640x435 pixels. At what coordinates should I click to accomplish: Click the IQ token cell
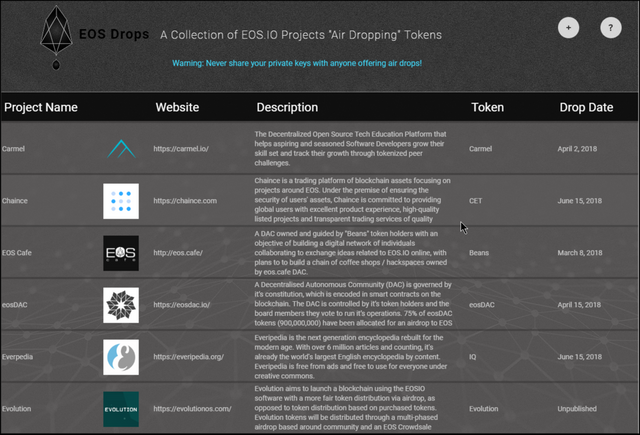pyautogui.click(x=473, y=357)
